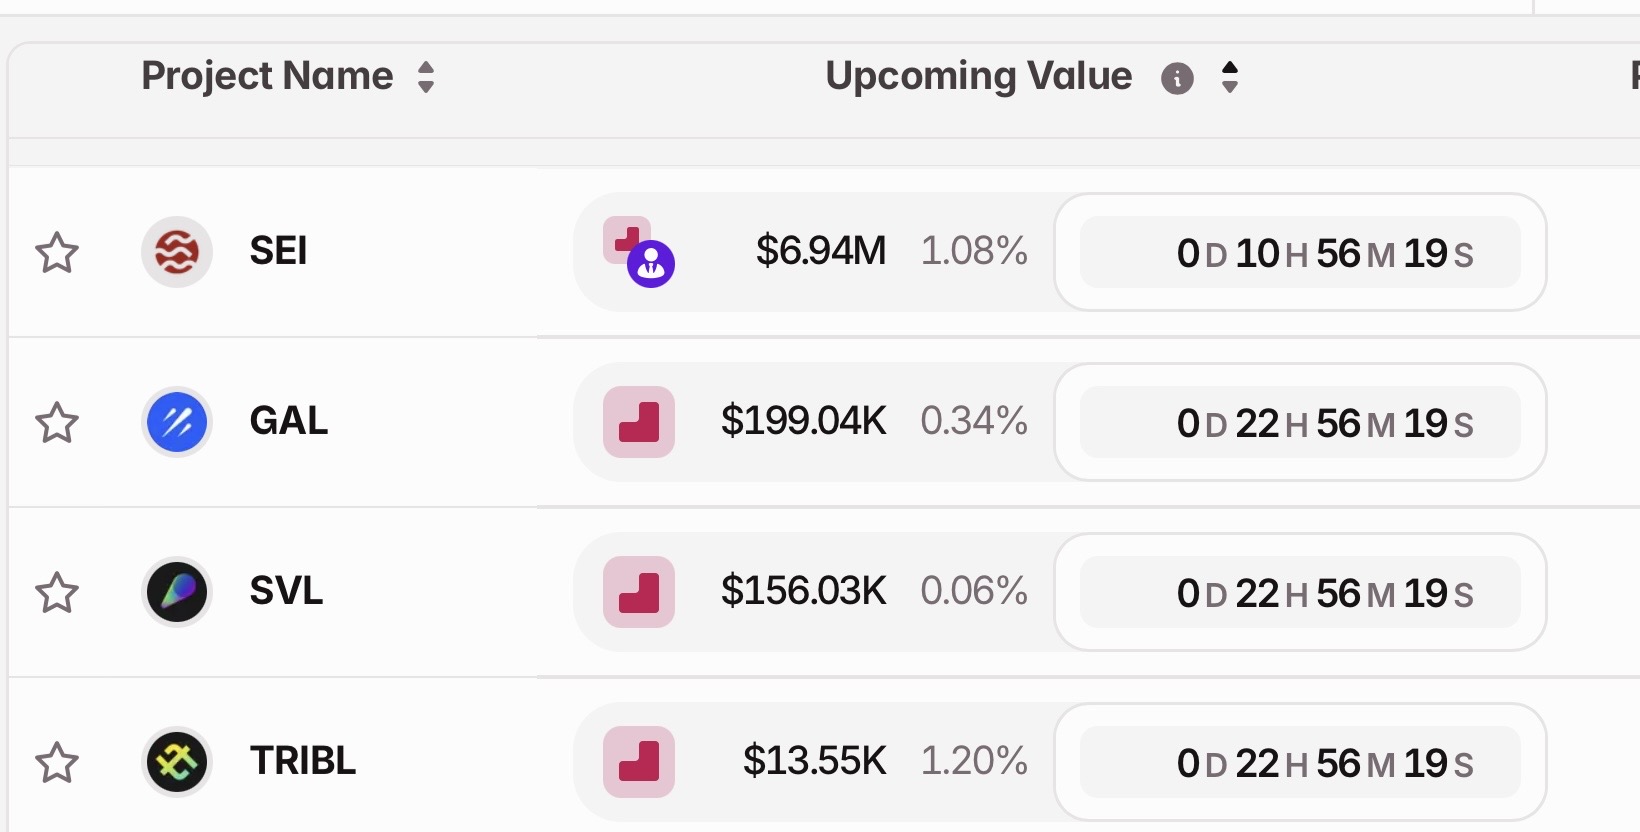Open the TRIBL project name link
The width and height of the screenshot is (1640, 832).
click(x=303, y=761)
